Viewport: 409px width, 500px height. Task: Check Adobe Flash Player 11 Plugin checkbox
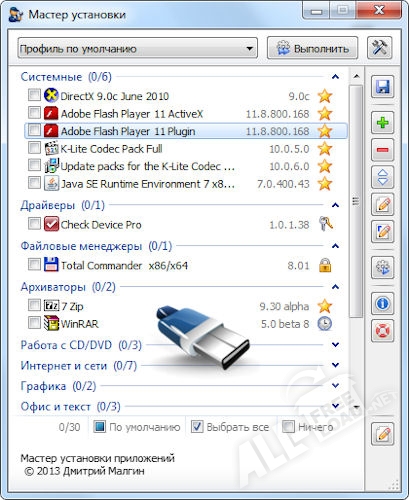point(34,130)
